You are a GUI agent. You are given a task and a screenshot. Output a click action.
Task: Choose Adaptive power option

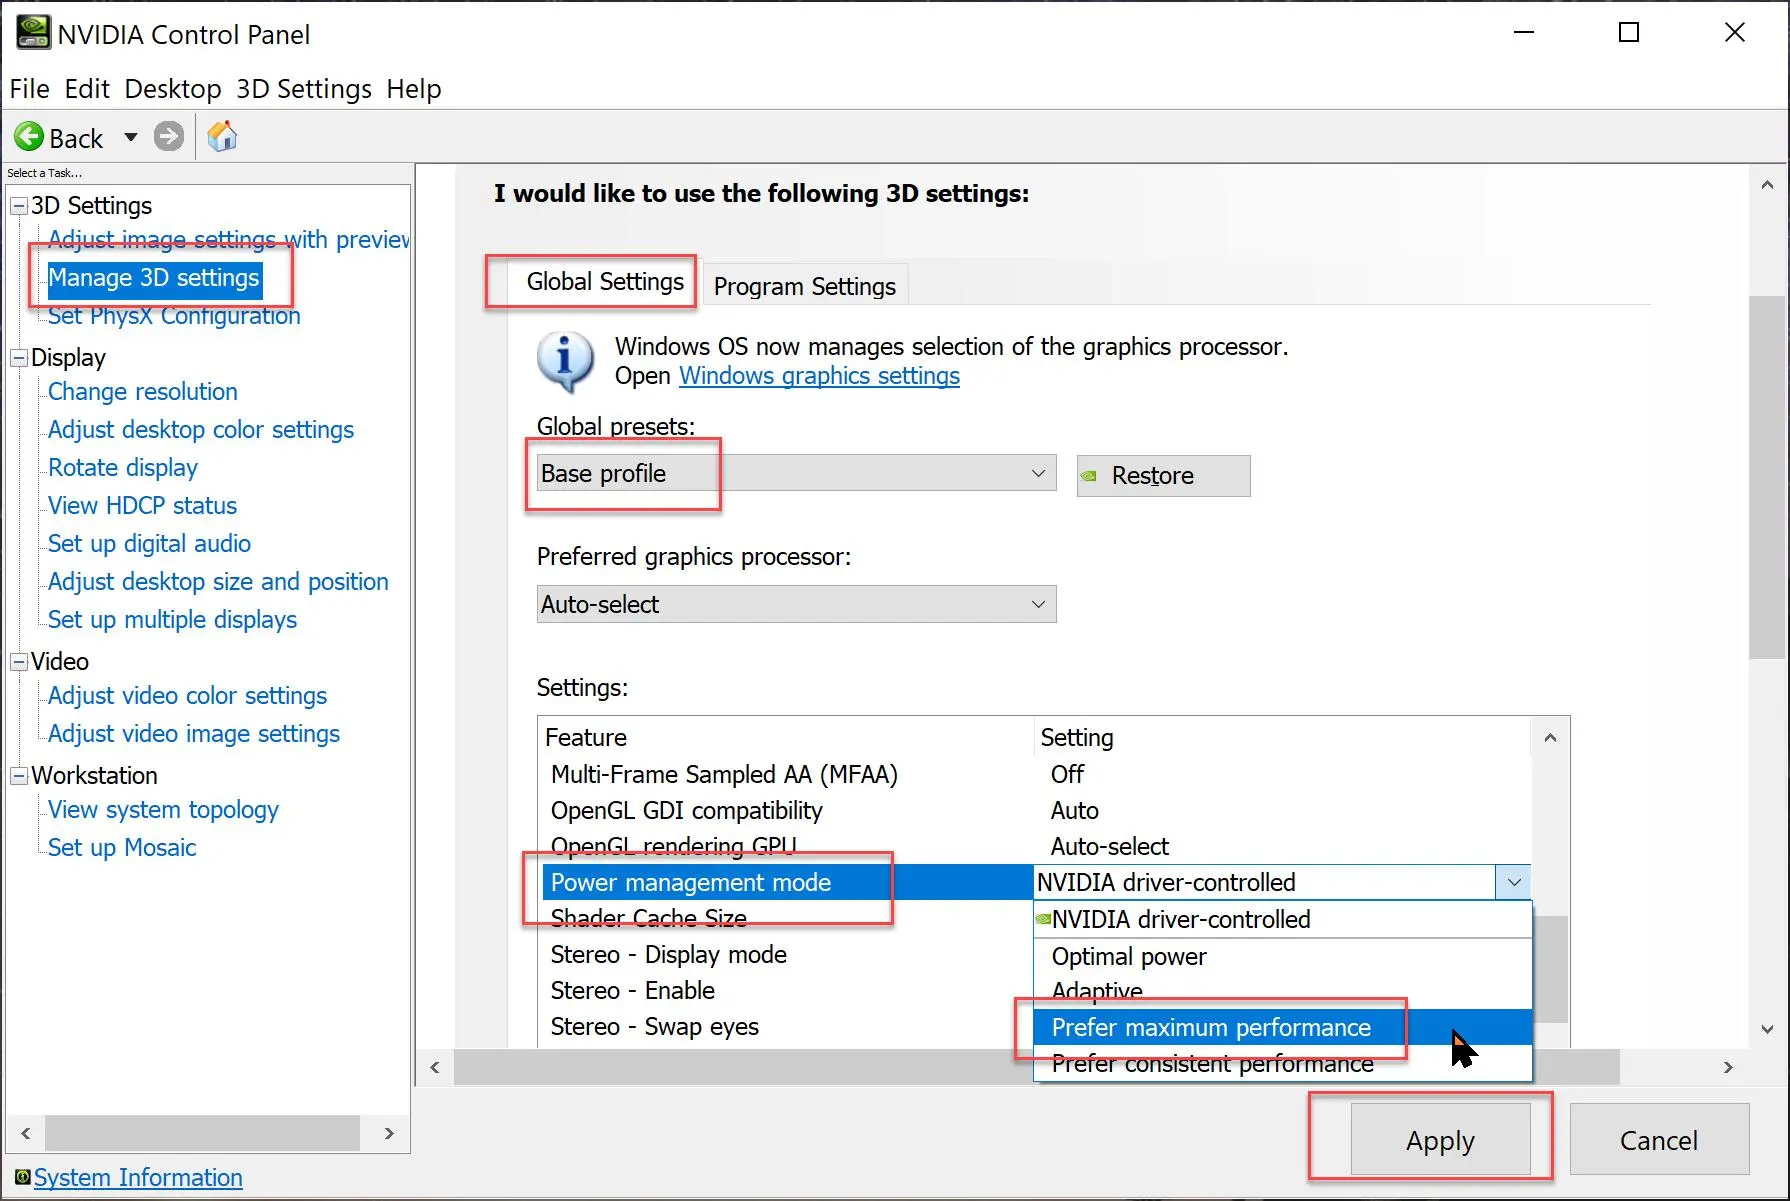pos(1283,992)
